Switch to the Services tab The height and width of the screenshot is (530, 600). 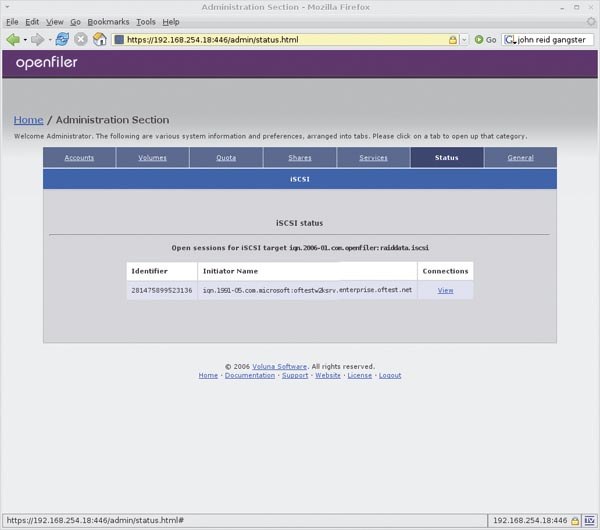pos(373,158)
